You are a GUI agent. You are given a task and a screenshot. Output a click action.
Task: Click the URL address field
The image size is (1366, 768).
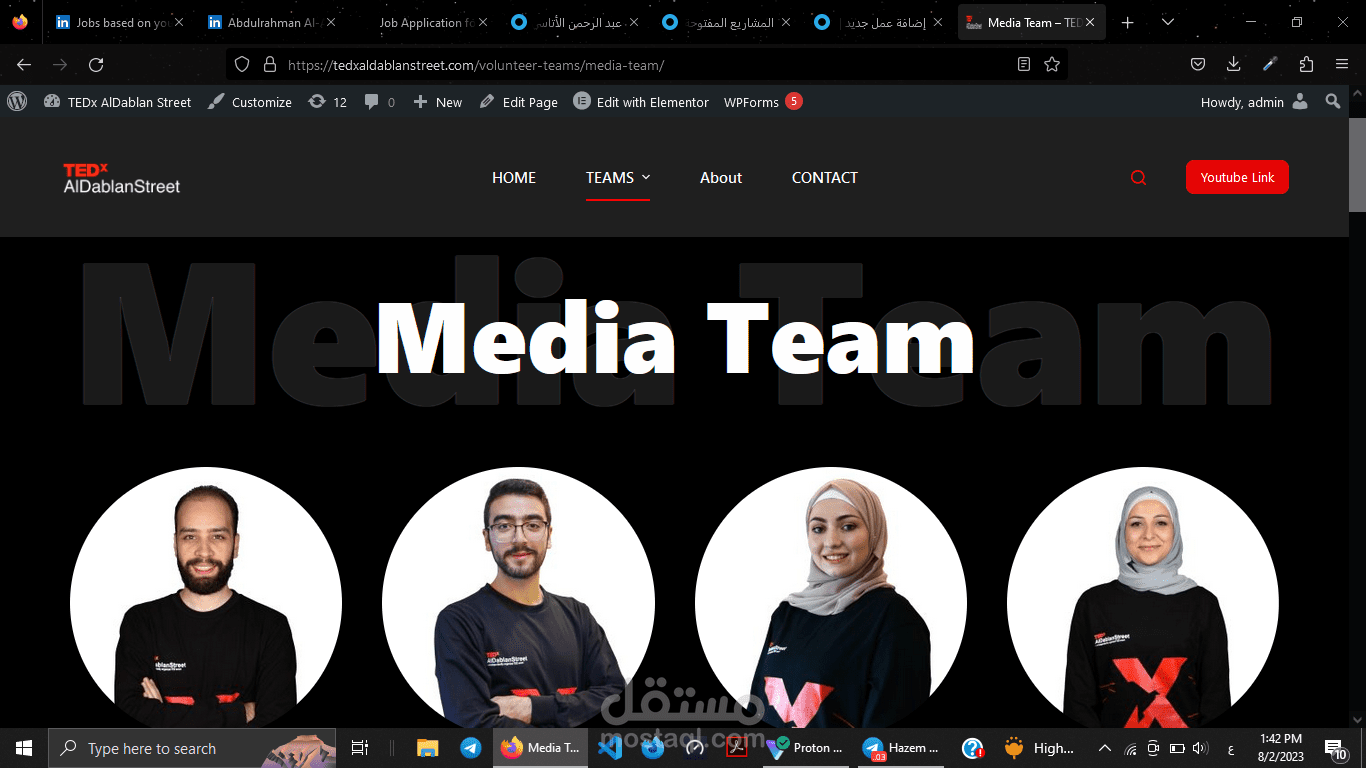click(x=645, y=65)
